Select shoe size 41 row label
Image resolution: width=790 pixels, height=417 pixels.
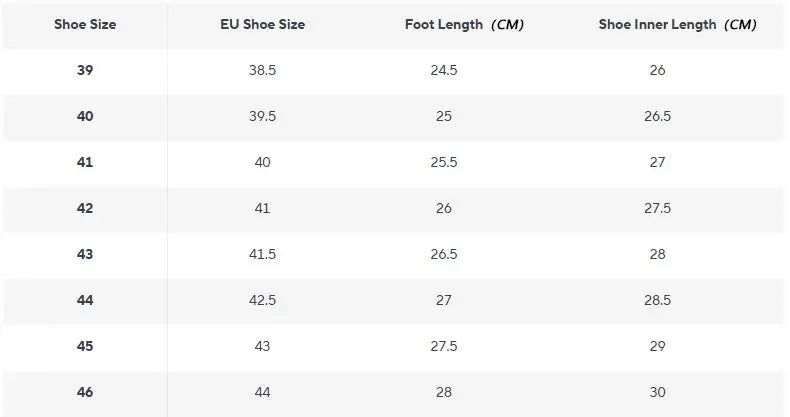click(x=85, y=162)
